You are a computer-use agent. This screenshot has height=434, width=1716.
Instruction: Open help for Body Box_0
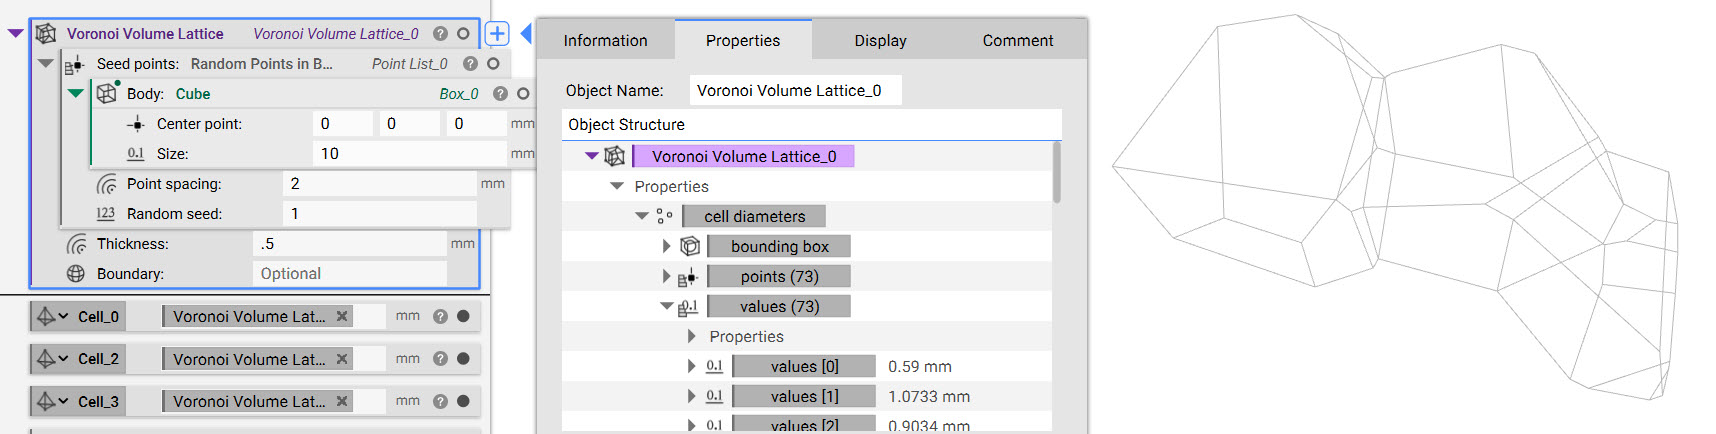pos(500,93)
